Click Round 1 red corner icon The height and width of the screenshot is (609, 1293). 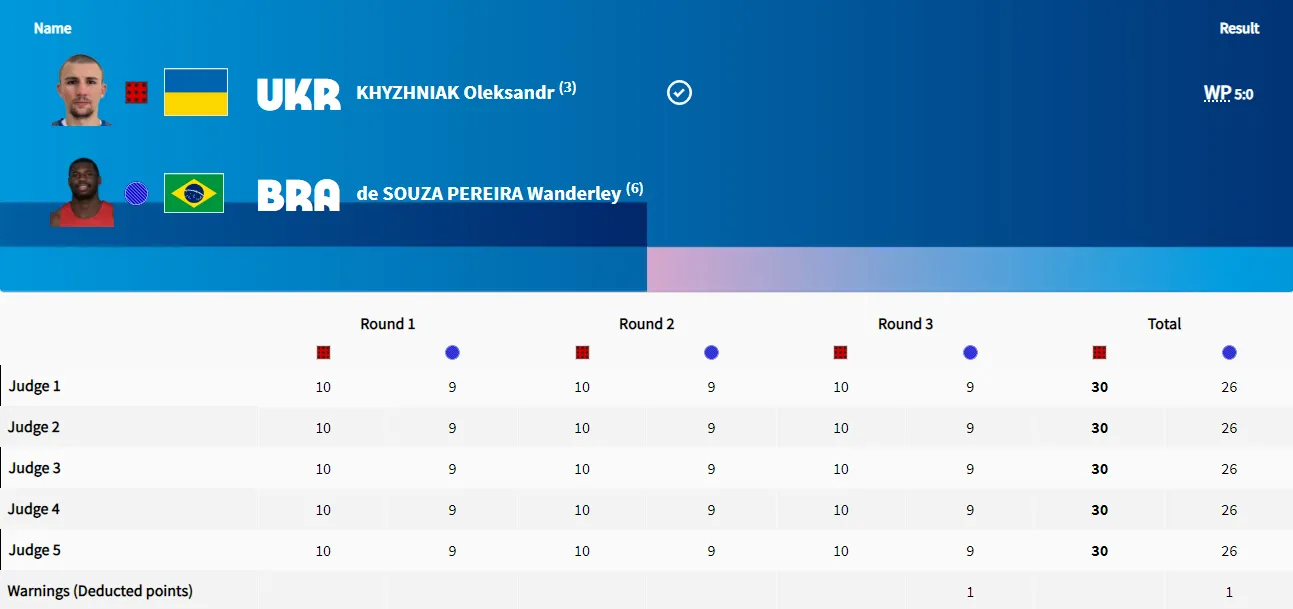point(323,352)
